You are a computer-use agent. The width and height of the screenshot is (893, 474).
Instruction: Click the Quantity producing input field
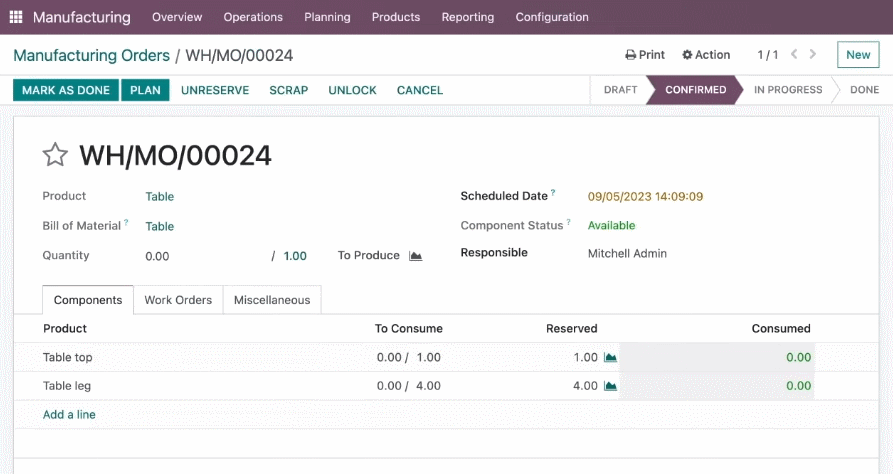pos(205,256)
